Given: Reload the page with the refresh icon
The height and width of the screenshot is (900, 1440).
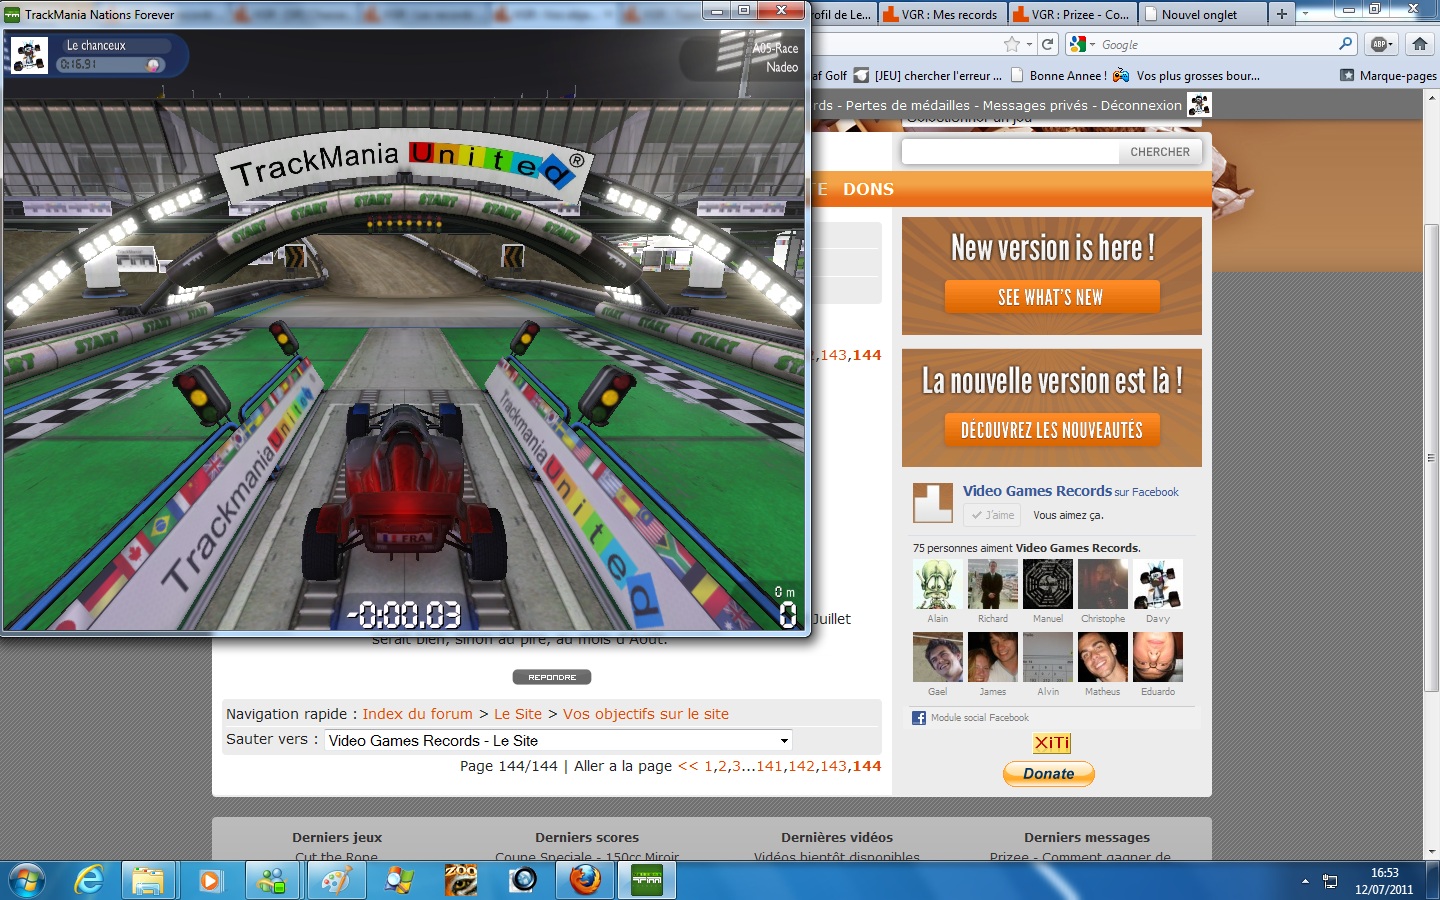Looking at the screenshot, I should pyautogui.click(x=1047, y=44).
